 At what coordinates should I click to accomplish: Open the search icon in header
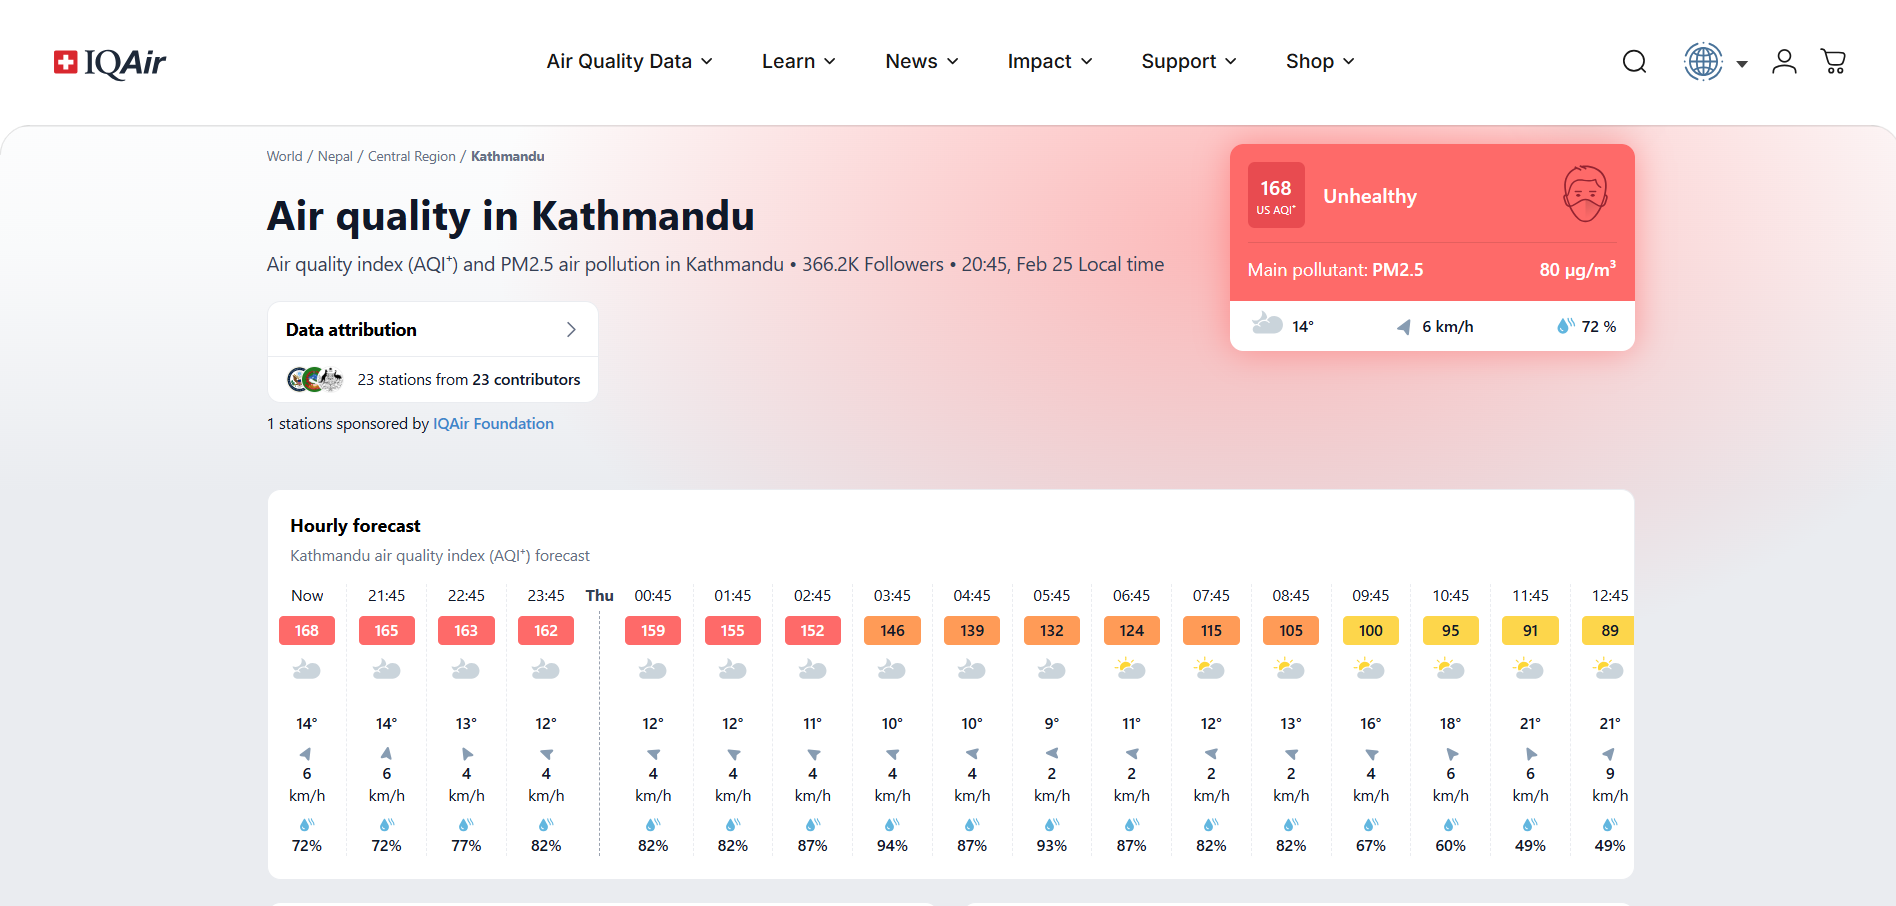[x=1634, y=62]
